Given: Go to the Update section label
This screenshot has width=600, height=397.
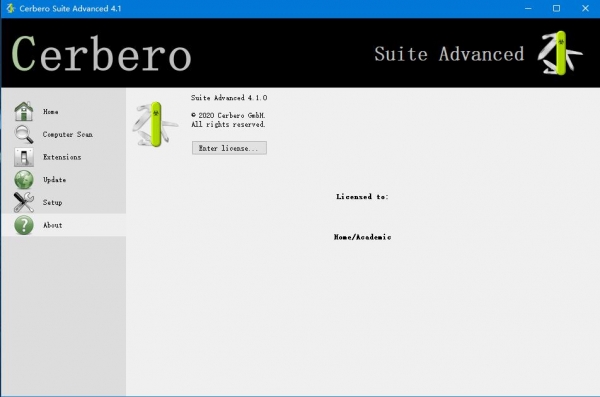Looking at the screenshot, I should coord(54,180).
